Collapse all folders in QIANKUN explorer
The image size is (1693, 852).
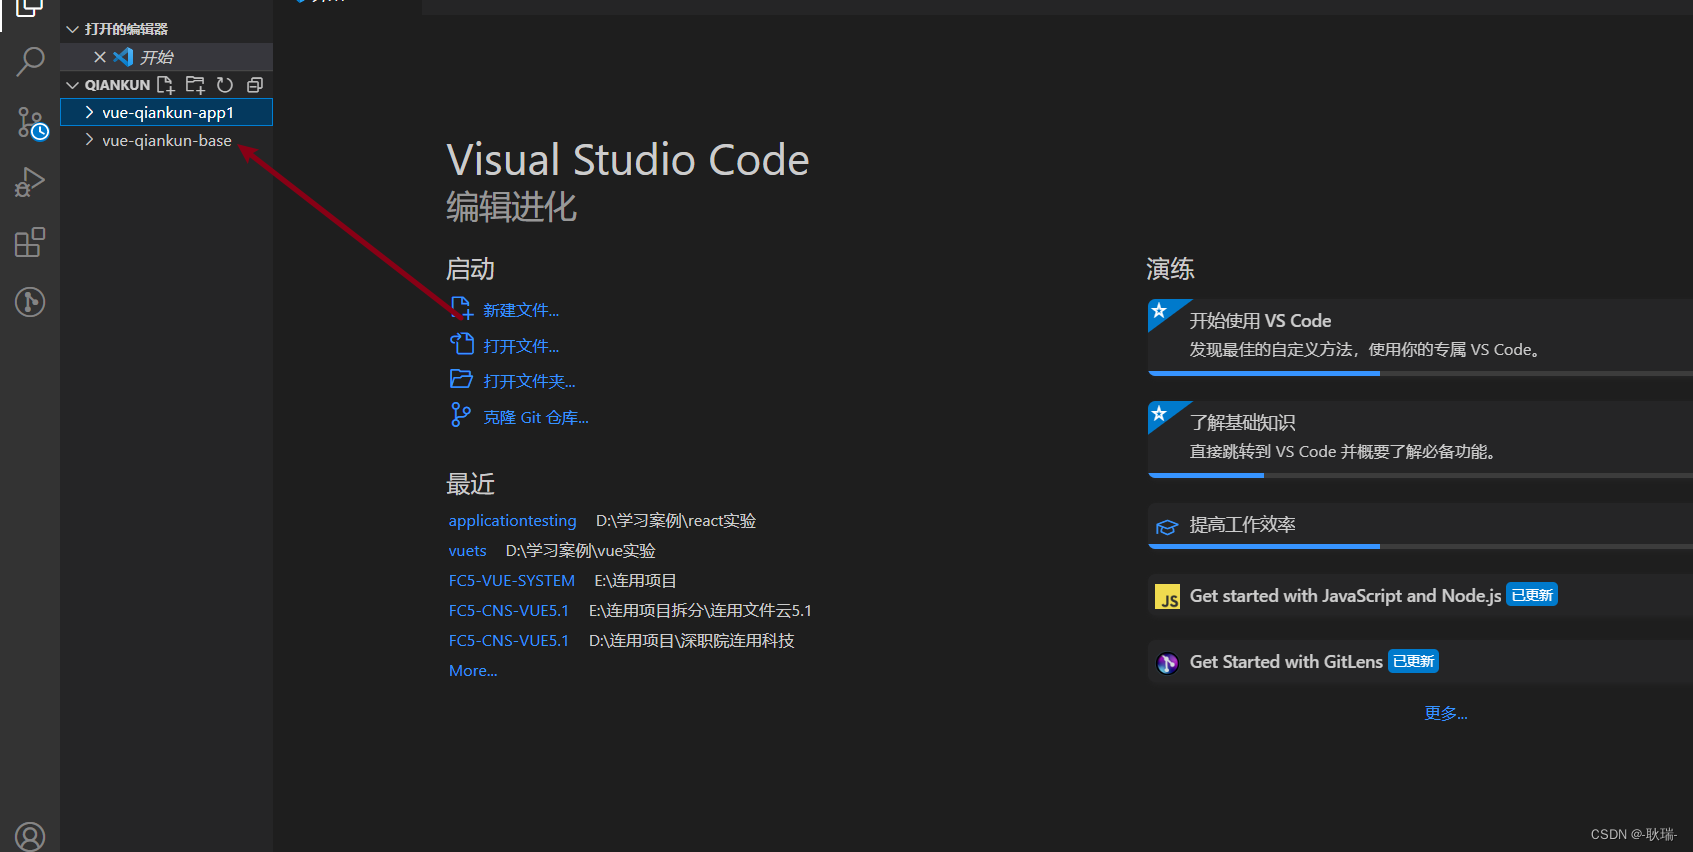coord(255,85)
